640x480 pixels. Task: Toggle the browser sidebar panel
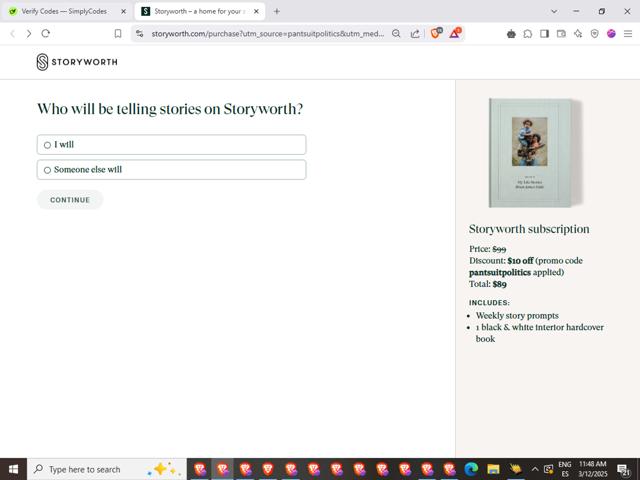pos(544,34)
